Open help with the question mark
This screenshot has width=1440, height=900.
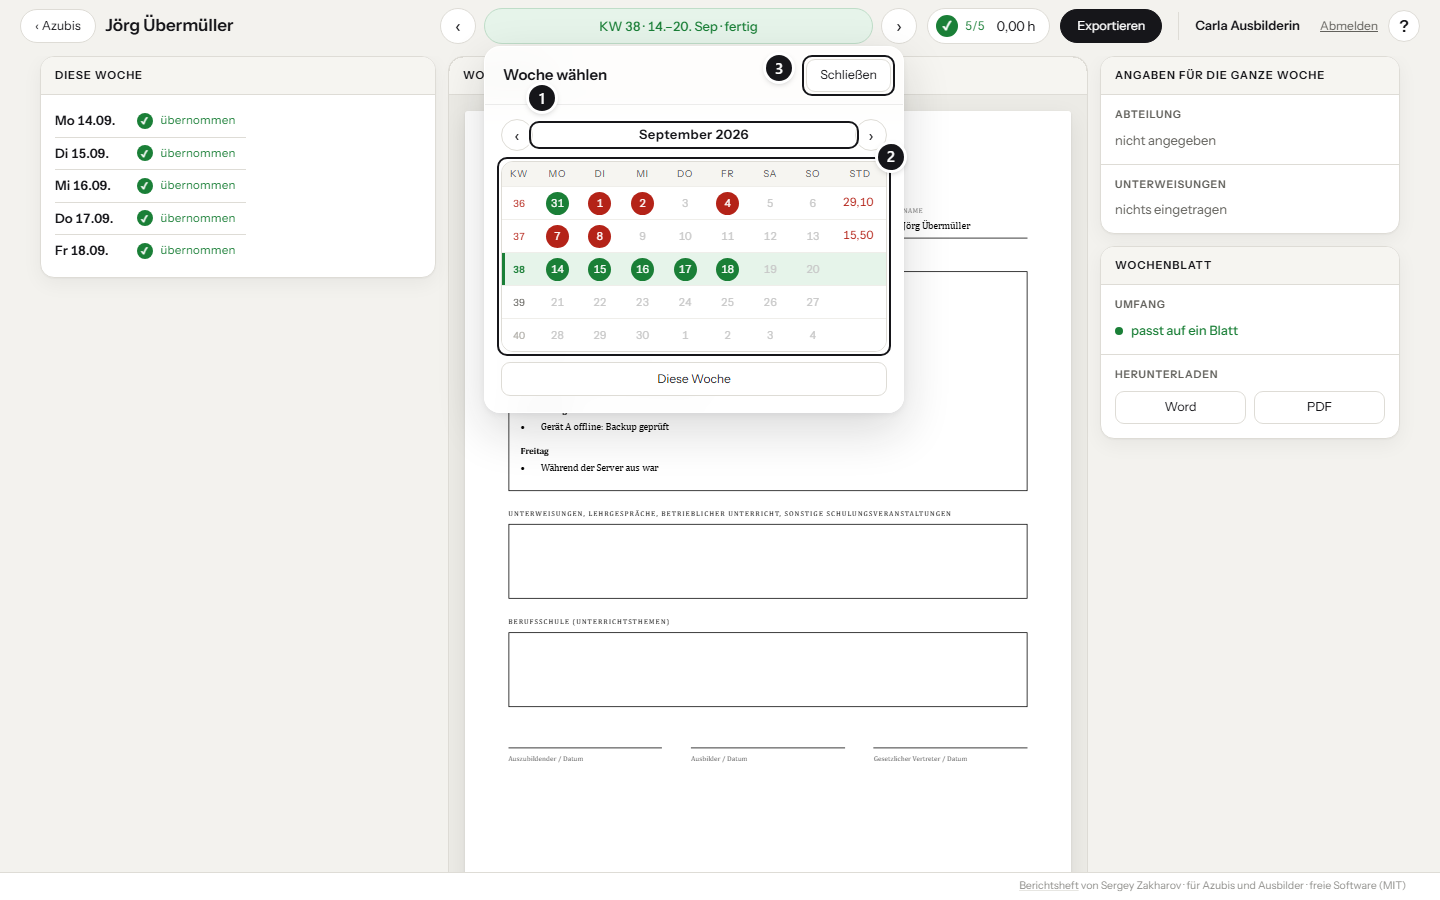coord(1404,26)
